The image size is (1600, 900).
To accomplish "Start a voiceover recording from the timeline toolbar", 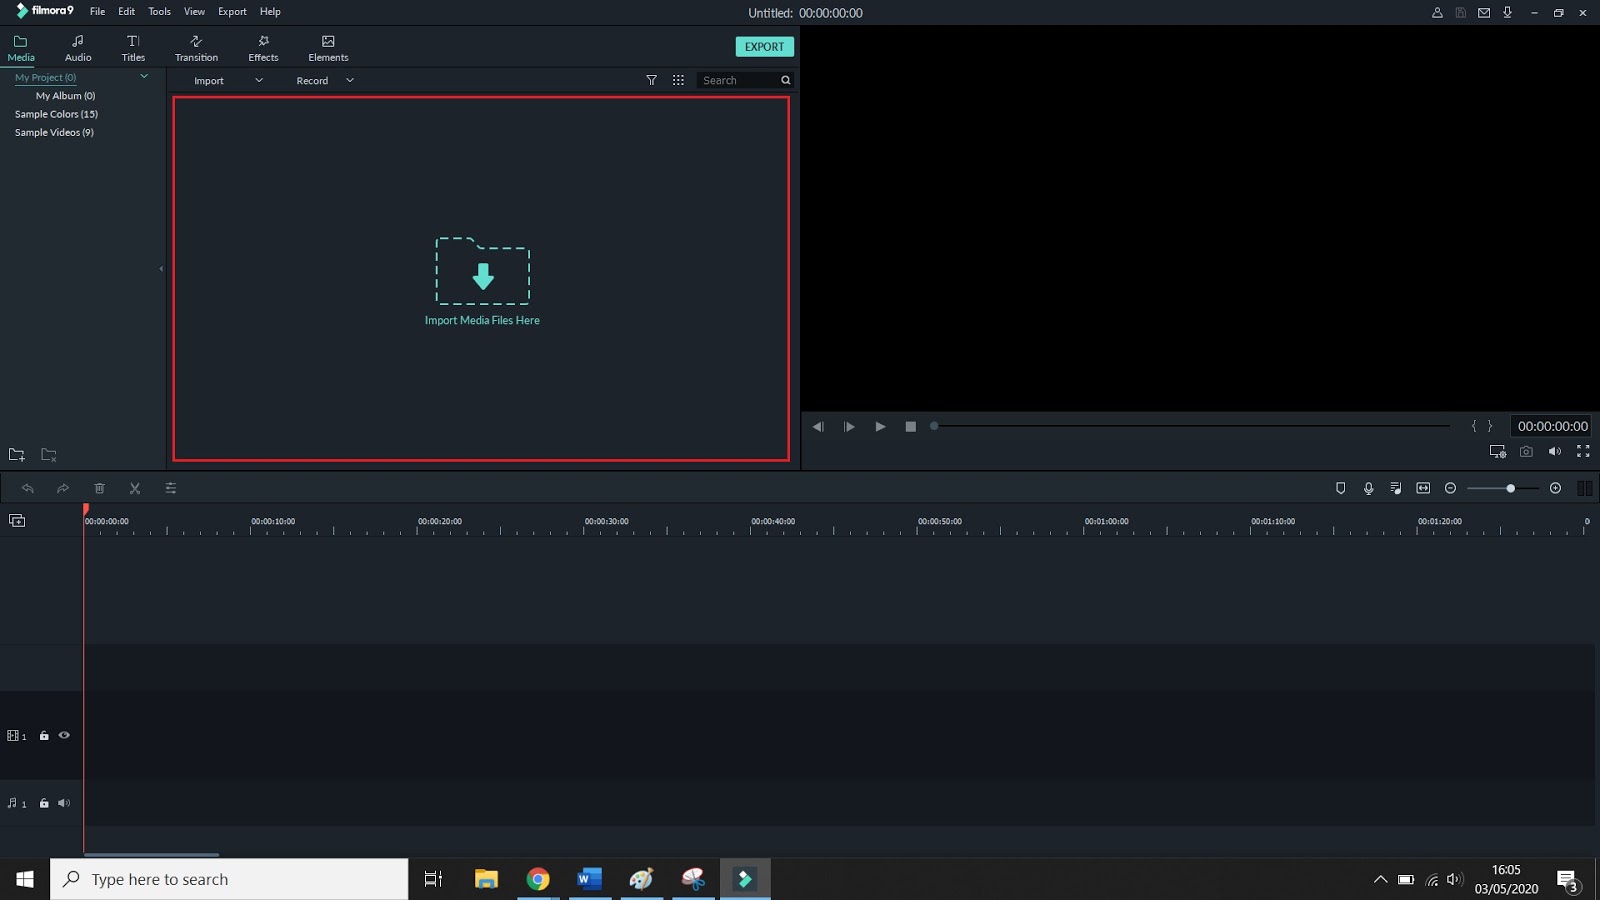I will point(1368,488).
